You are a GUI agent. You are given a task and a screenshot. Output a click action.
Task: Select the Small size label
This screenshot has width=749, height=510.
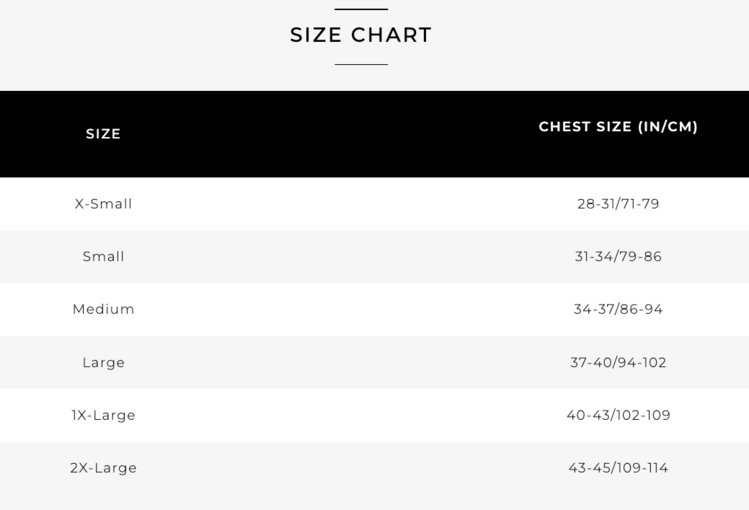coord(103,257)
